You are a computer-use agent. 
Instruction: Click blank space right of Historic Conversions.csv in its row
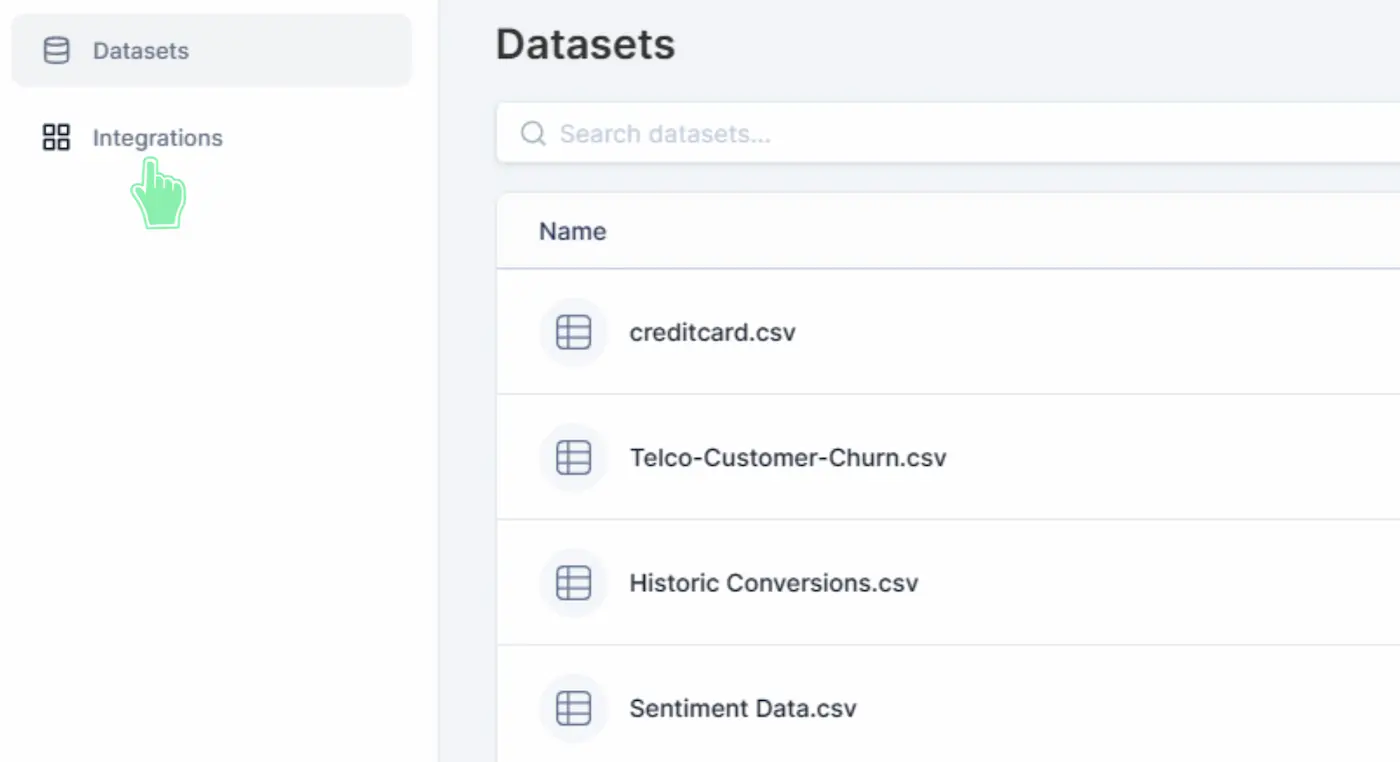click(1150, 583)
